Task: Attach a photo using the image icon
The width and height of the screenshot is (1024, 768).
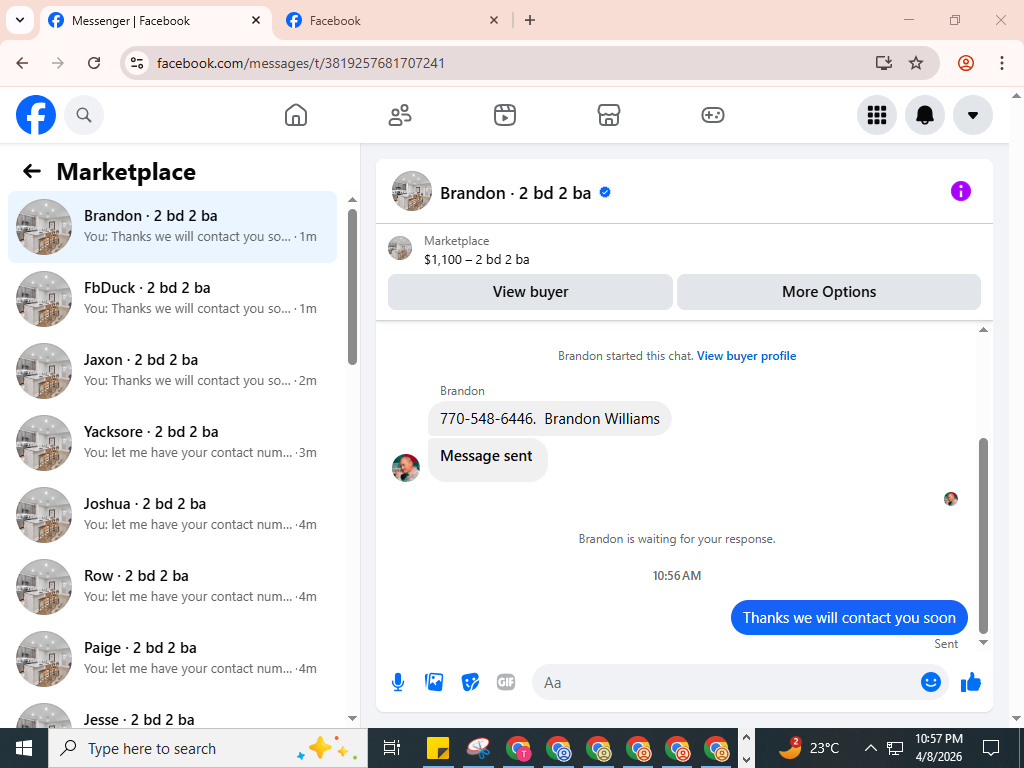Action: point(434,682)
